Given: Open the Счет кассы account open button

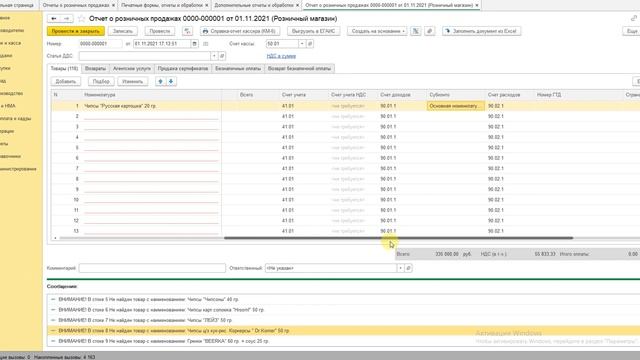Looking at the screenshot, I should [310, 44].
